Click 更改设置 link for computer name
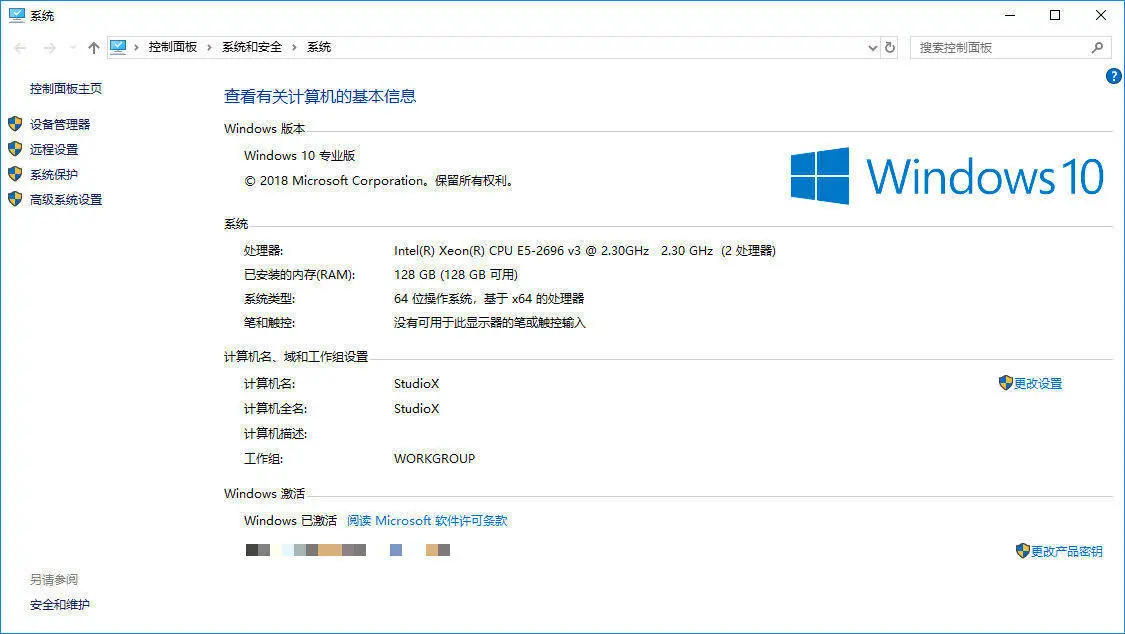The image size is (1125, 634). (x=1038, y=384)
